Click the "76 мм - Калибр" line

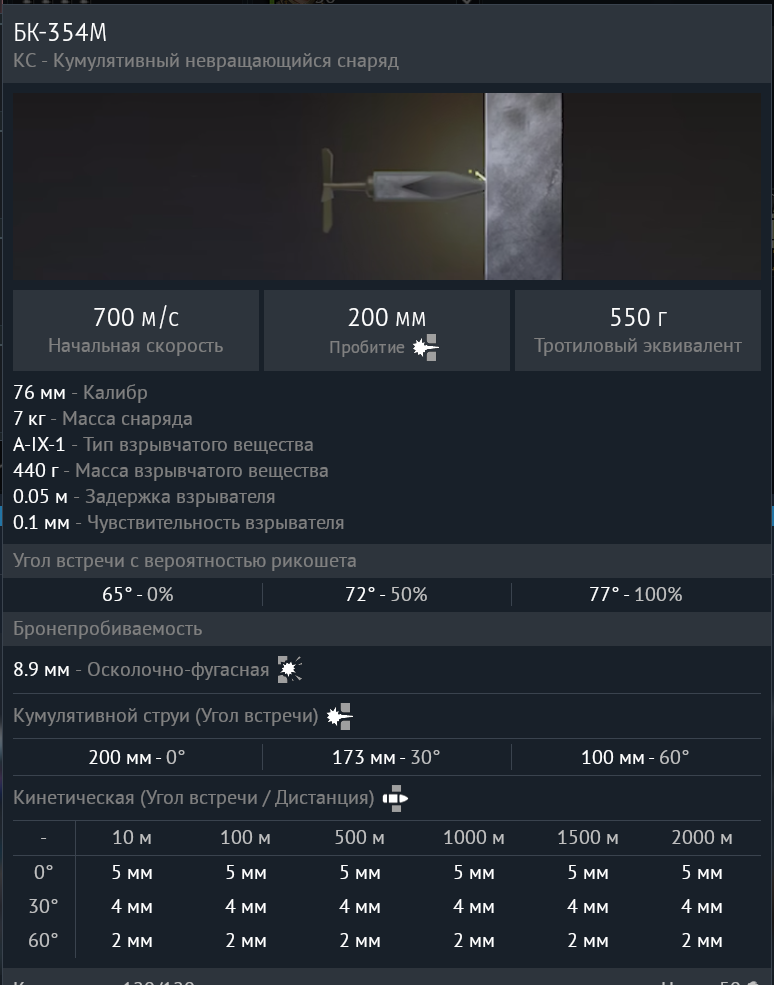(x=81, y=392)
